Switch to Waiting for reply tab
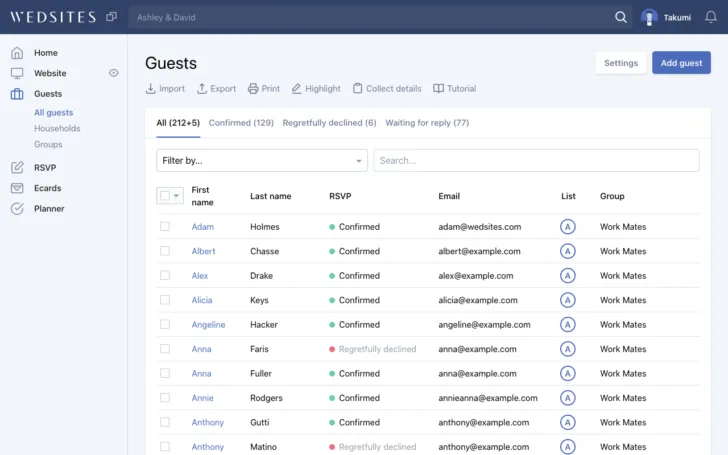The image size is (728, 455). pos(427,123)
